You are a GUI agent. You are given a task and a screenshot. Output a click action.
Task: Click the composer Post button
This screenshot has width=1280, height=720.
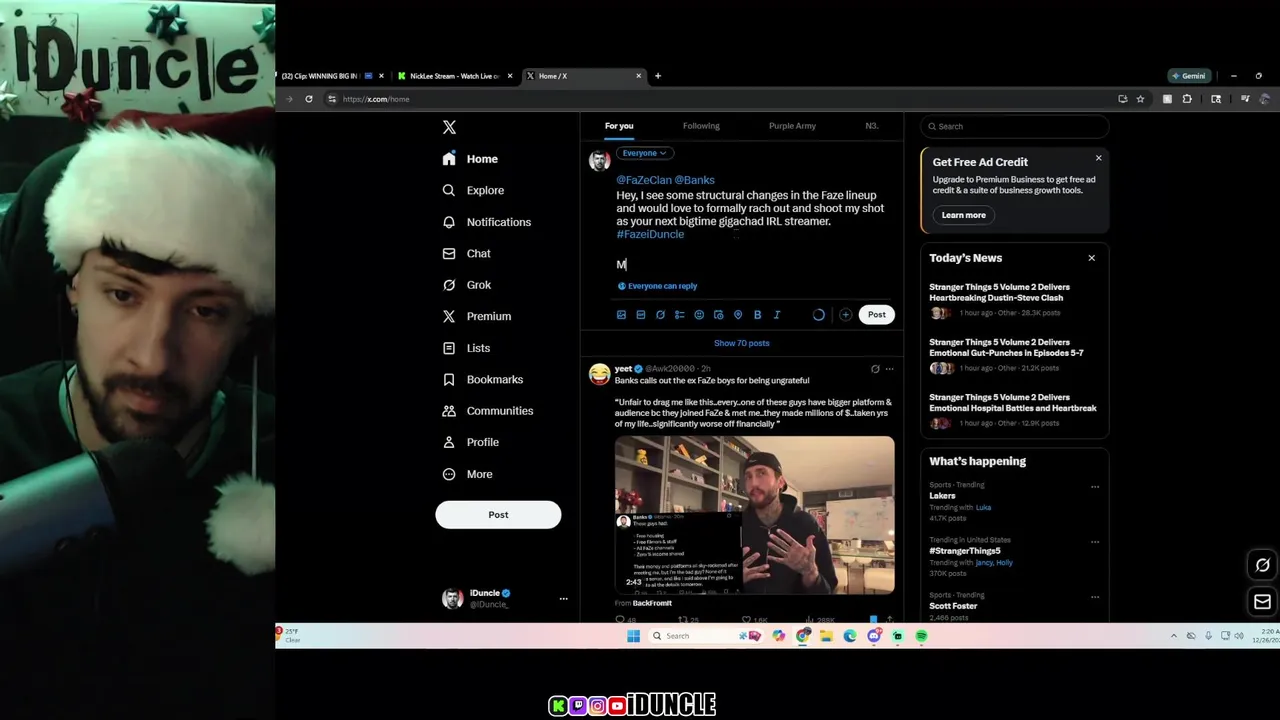(x=876, y=315)
